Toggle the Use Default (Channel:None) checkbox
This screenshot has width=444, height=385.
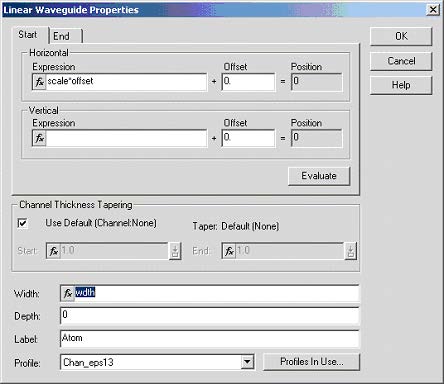[23, 223]
